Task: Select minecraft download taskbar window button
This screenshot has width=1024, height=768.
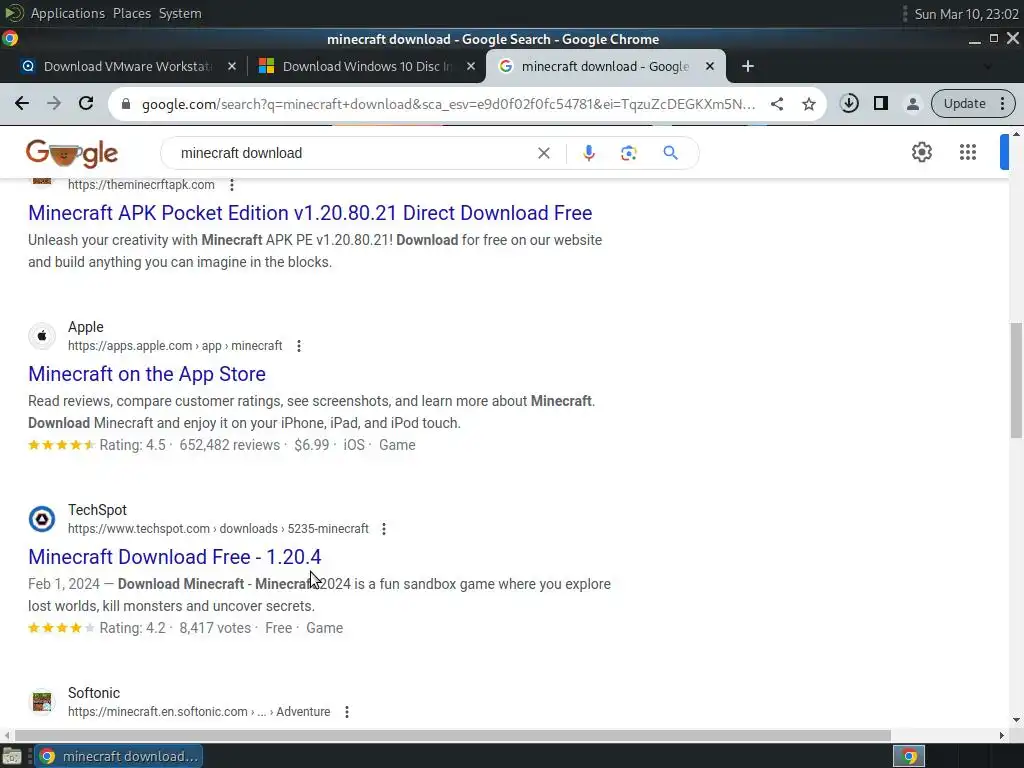Action: click(x=118, y=756)
